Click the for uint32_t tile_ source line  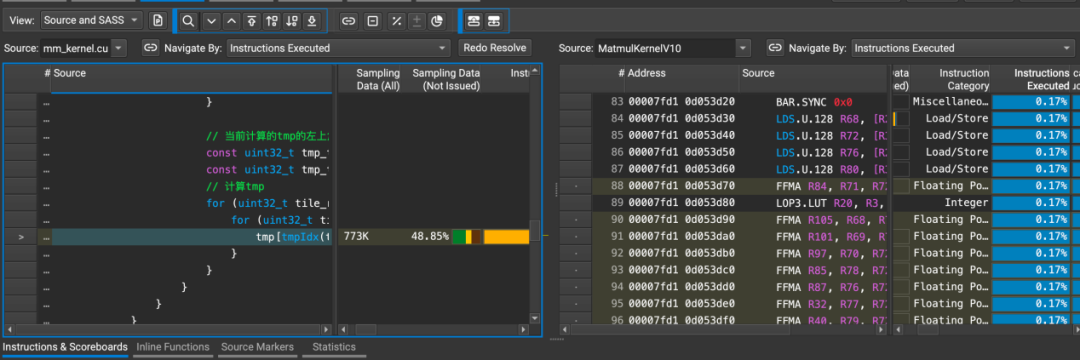pos(192,203)
